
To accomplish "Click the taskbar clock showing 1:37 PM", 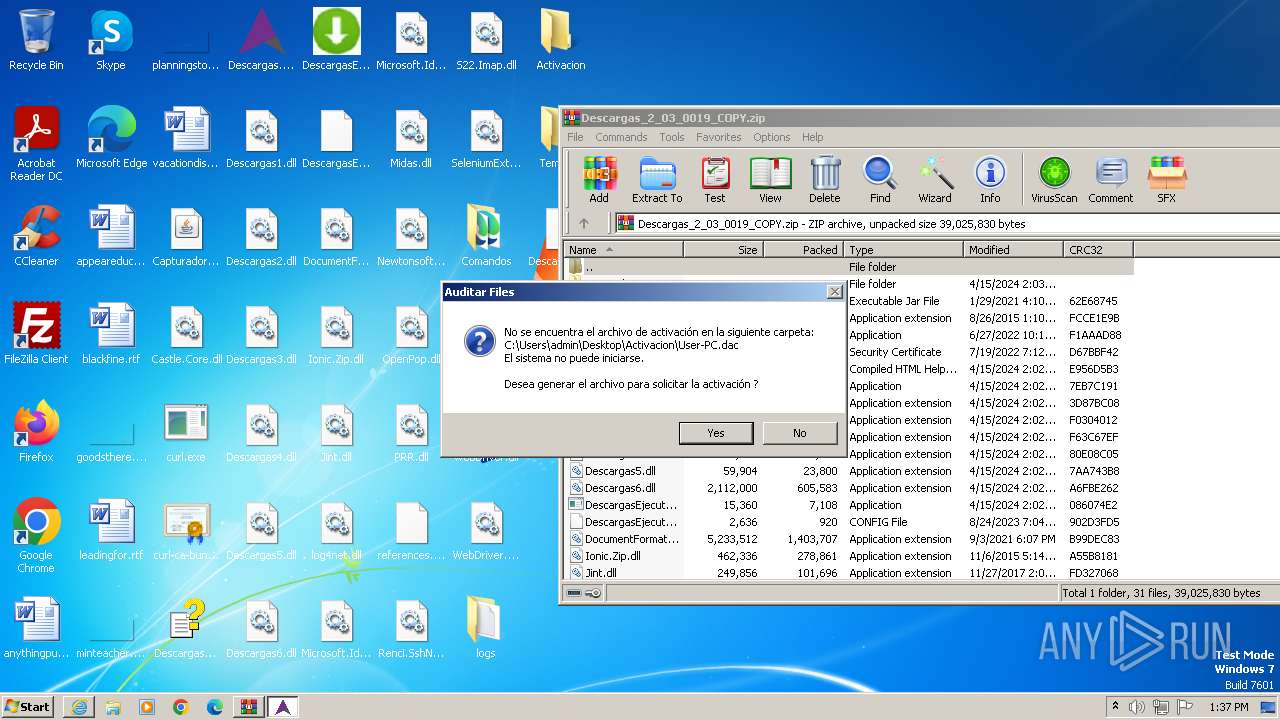I will (x=1228, y=707).
